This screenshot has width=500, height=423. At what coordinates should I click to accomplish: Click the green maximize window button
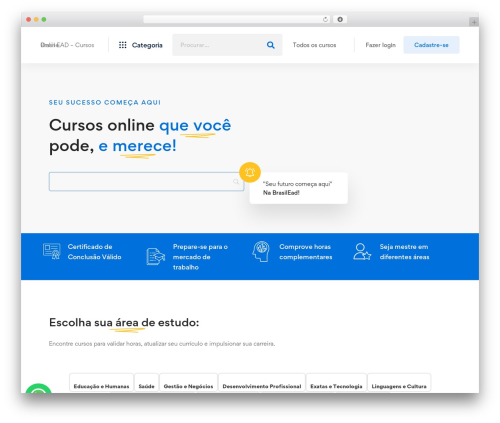[44, 20]
